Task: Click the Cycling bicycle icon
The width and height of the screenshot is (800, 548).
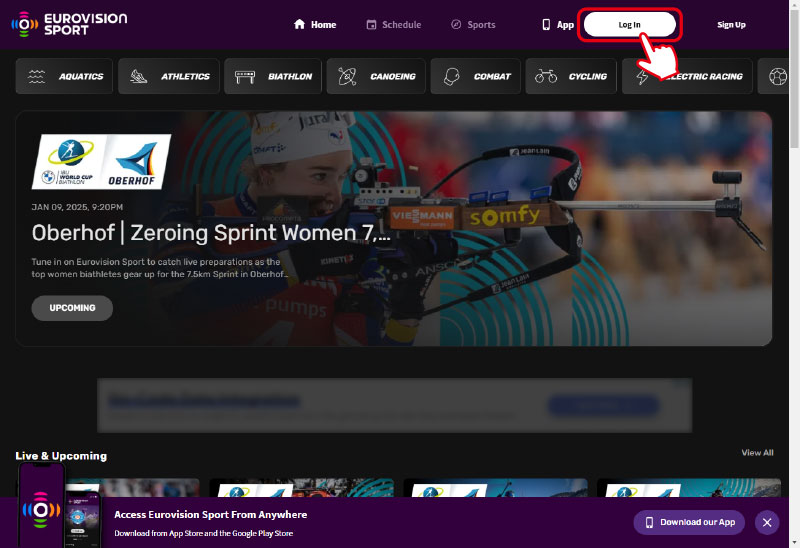Action: point(546,77)
